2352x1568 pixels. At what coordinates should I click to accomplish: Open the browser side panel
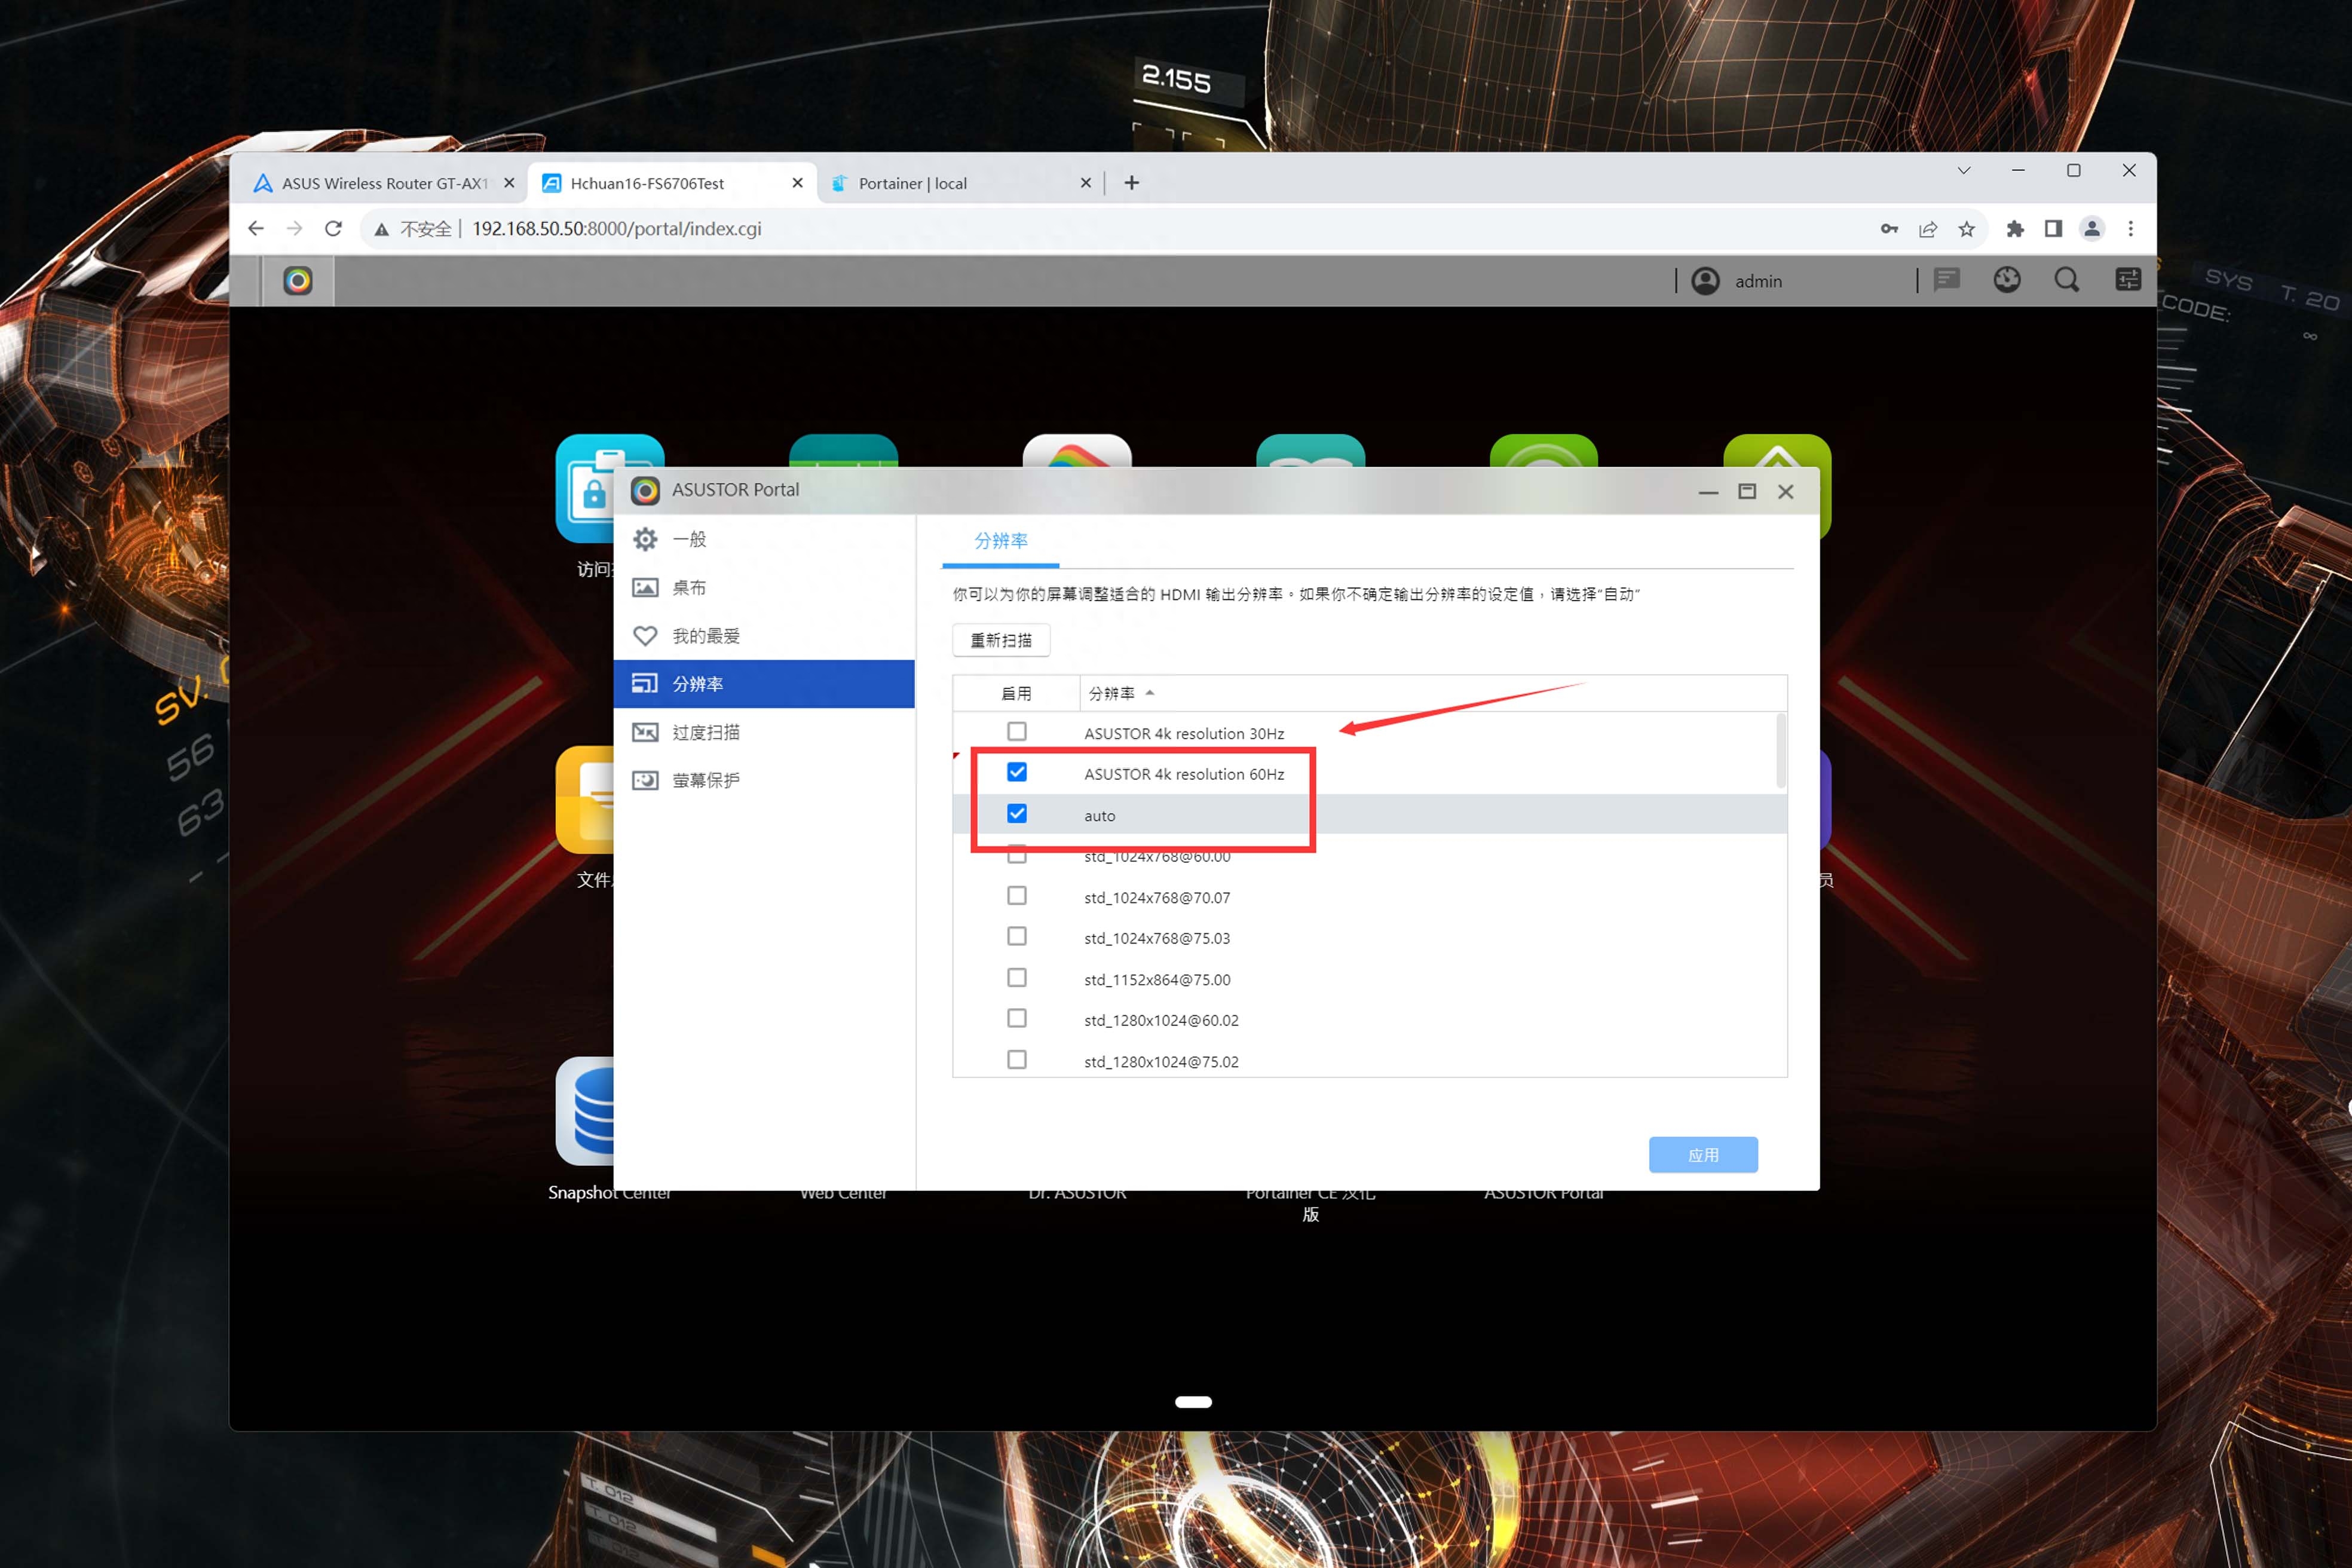[2053, 229]
